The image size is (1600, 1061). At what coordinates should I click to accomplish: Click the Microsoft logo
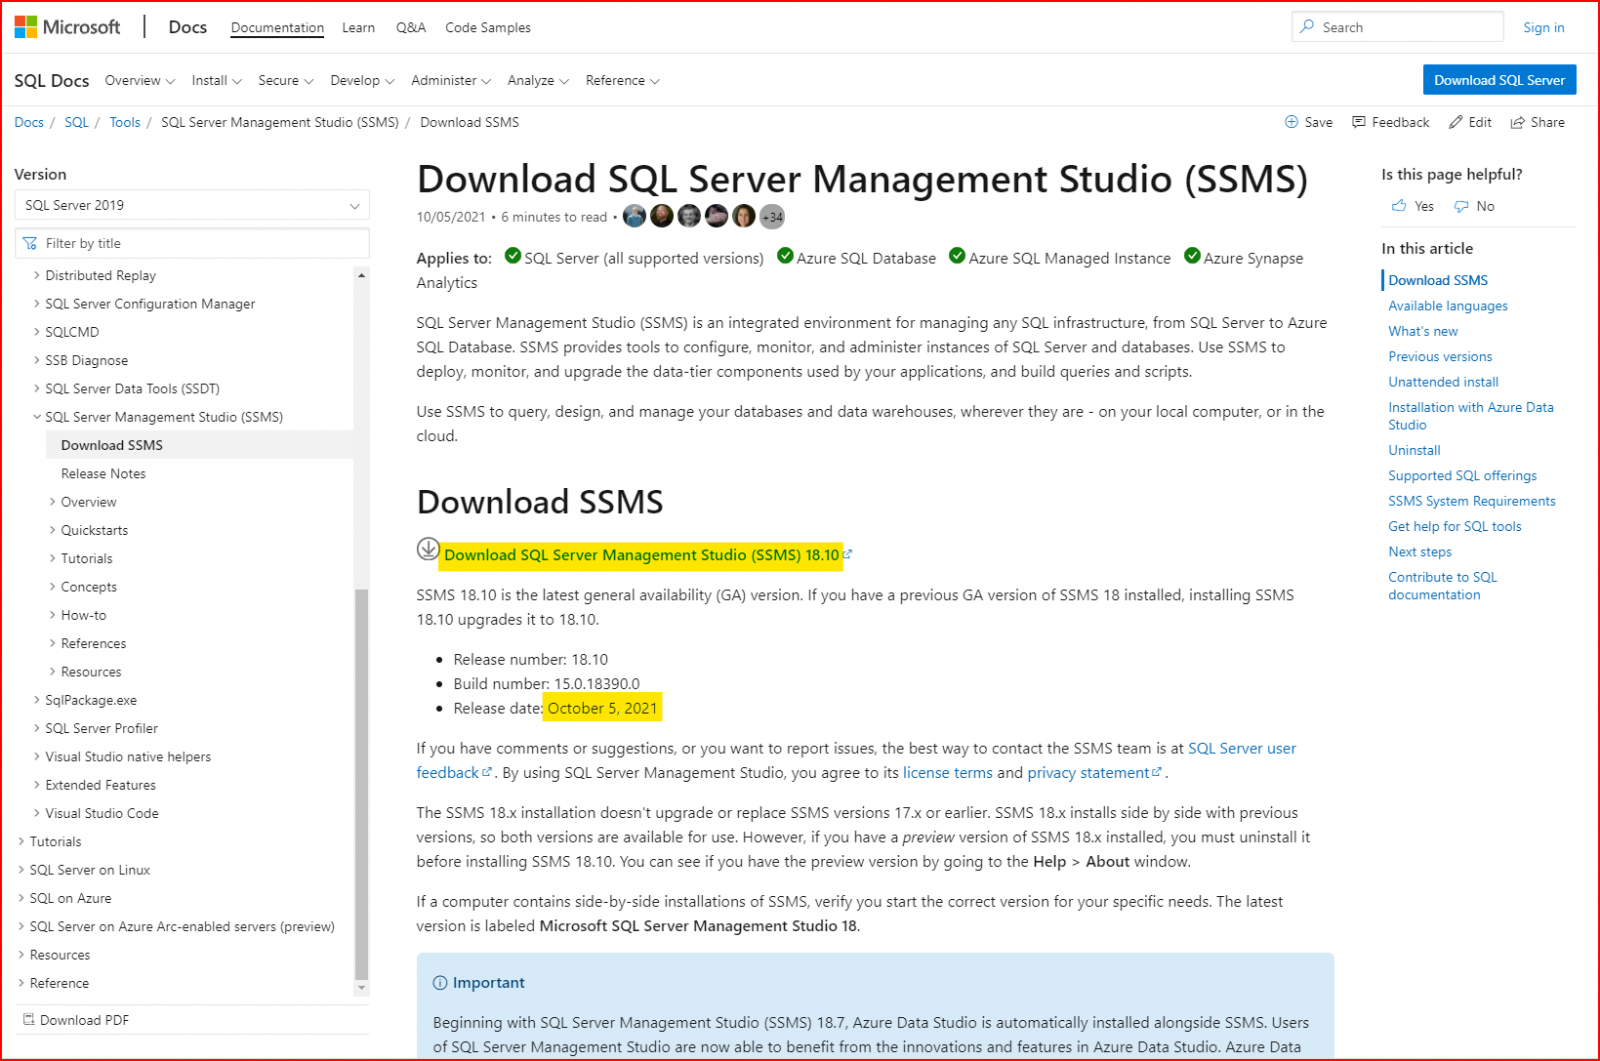pos(67,27)
